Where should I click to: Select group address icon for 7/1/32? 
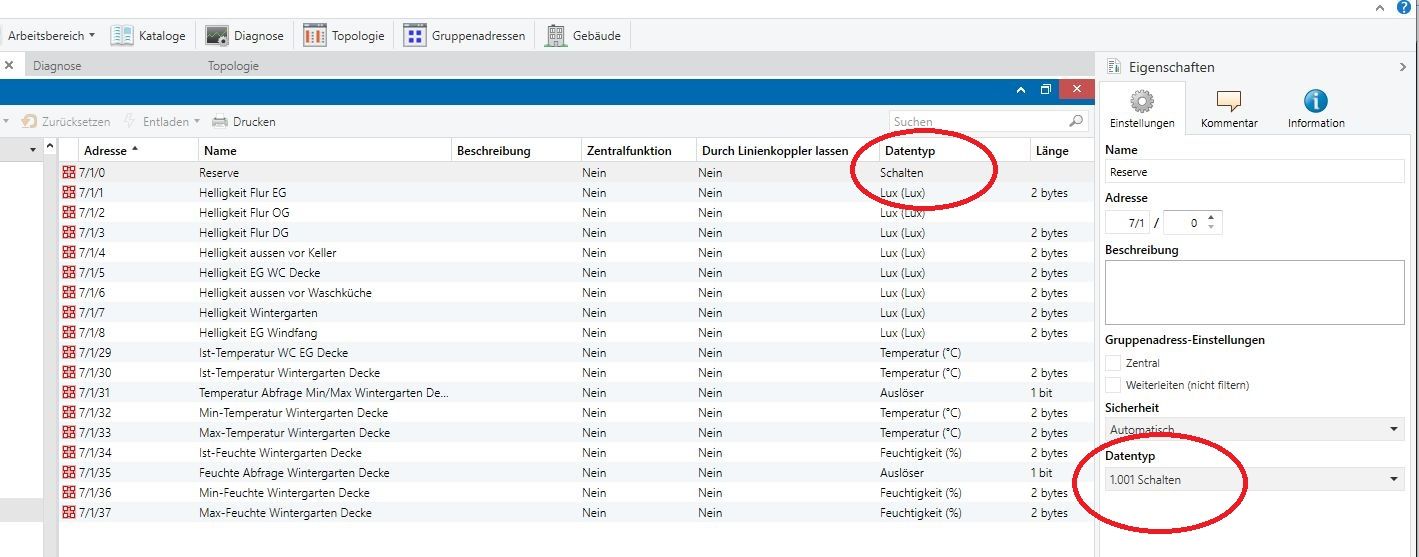69,412
